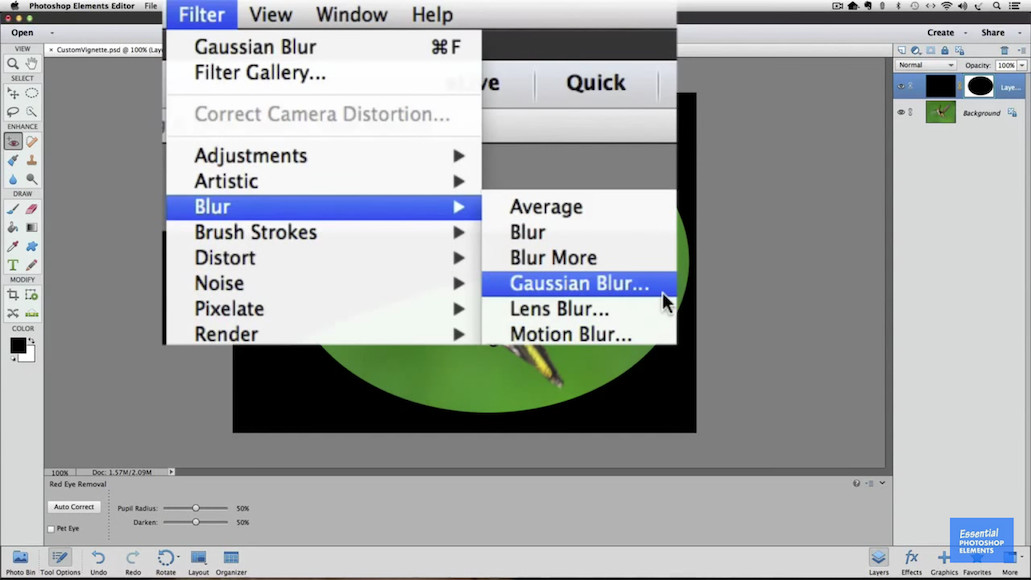The width and height of the screenshot is (1031, 580).
Task: Select the Color Picker eyedropper tool
Action: [x=12, y=247]
